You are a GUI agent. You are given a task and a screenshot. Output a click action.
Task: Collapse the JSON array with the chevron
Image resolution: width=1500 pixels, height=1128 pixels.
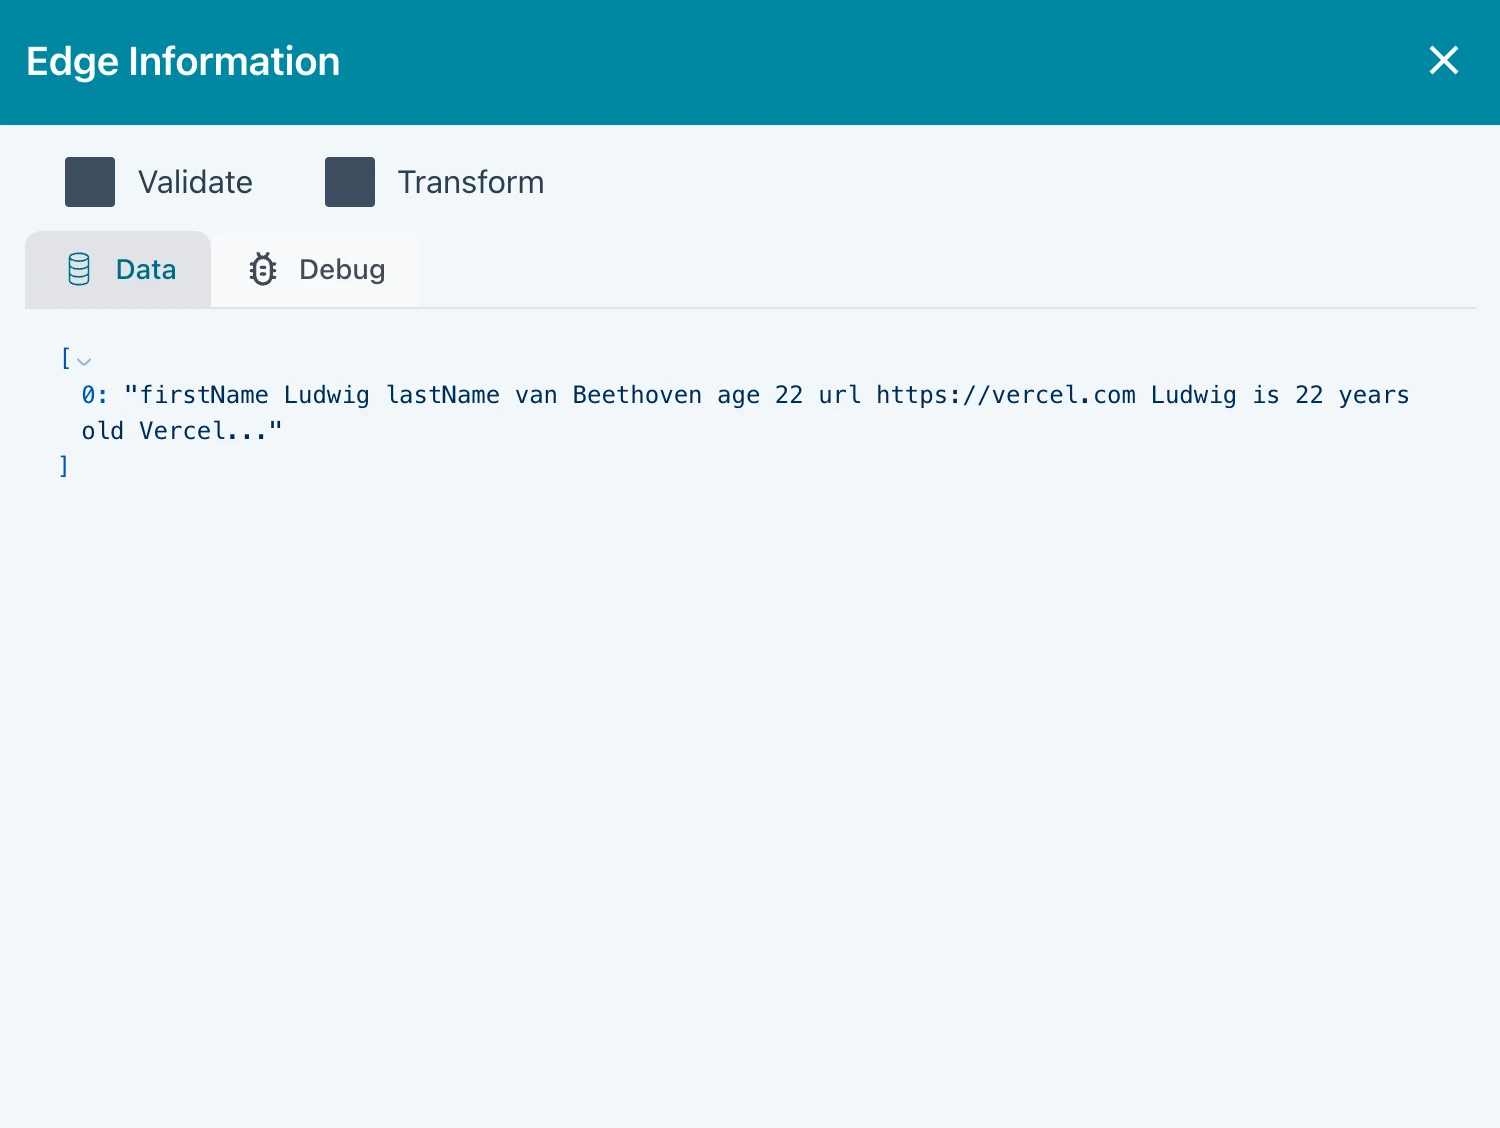(x=84, y=361)
